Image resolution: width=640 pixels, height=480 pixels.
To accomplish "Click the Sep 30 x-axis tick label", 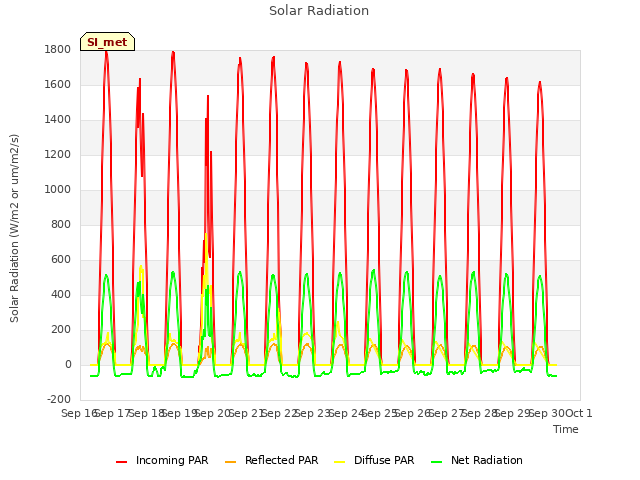I will pos(547,413).
